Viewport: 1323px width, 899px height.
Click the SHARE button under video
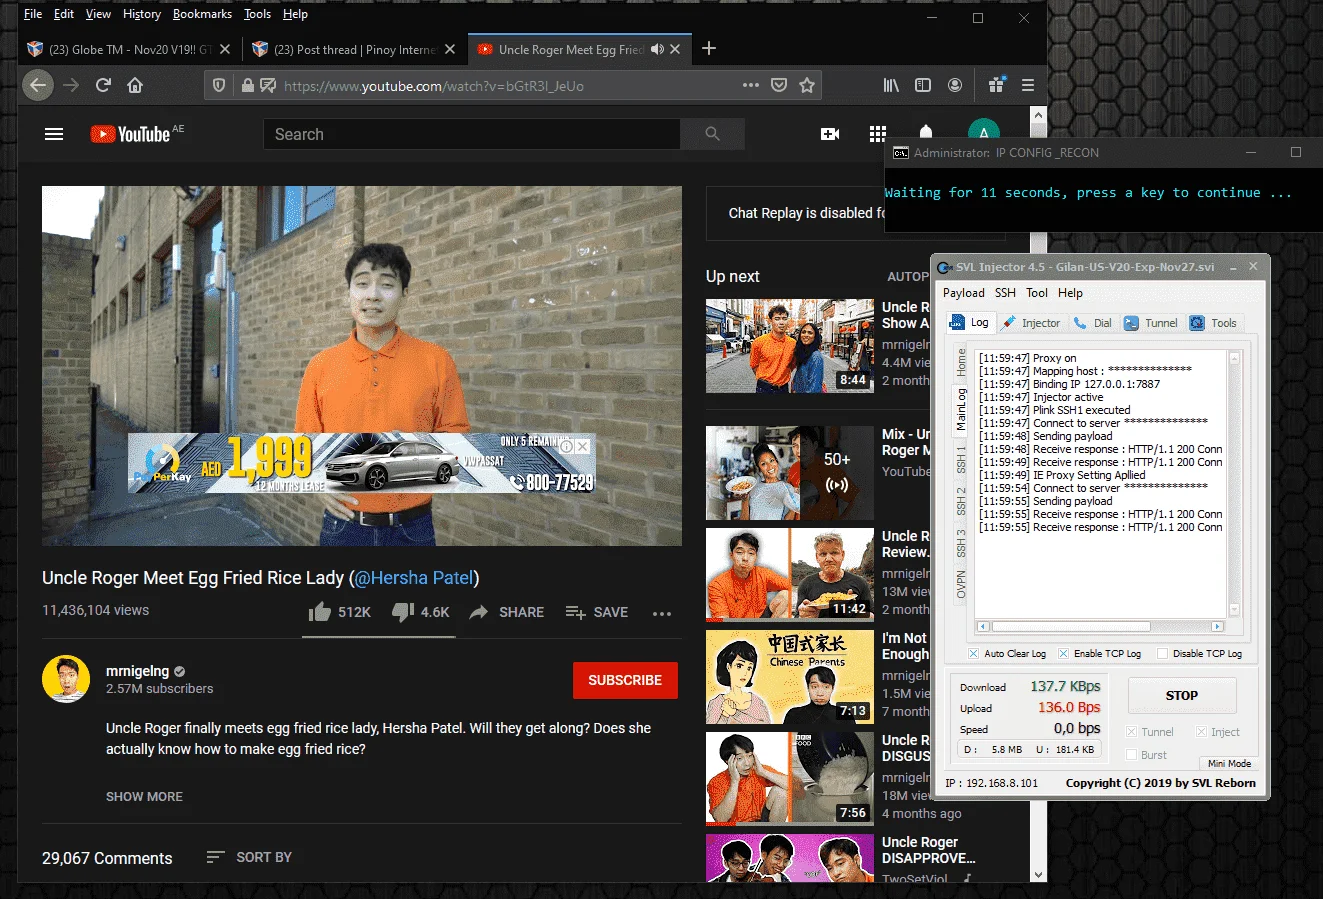[507, 612]
